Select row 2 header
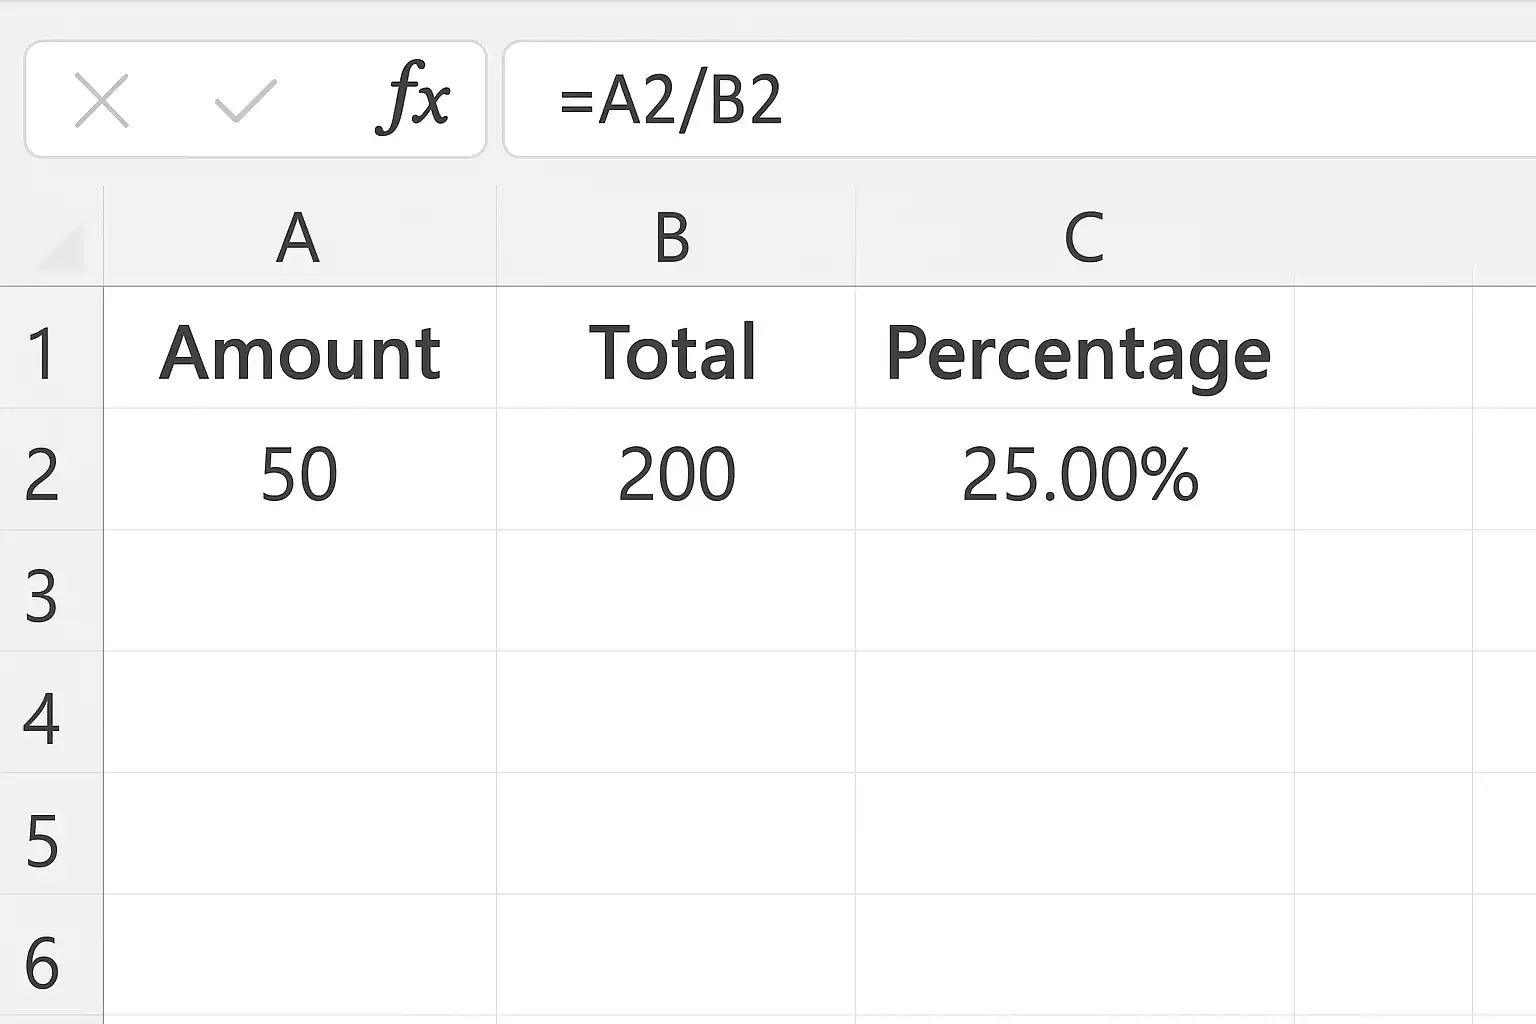Viewport: 1536px width, 1024px height. point(42,475)
